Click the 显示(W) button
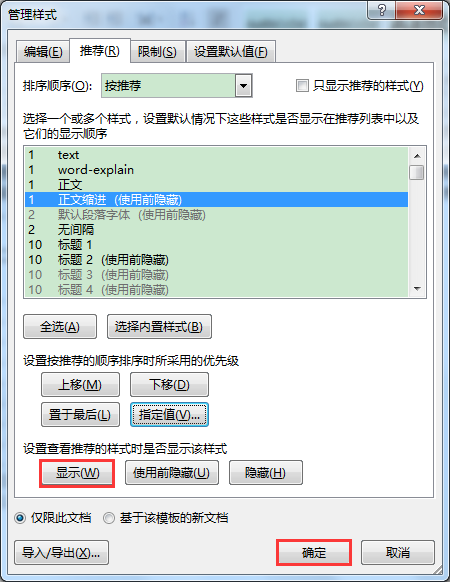Viewport: 450px width, 582px height. (77, 473)
